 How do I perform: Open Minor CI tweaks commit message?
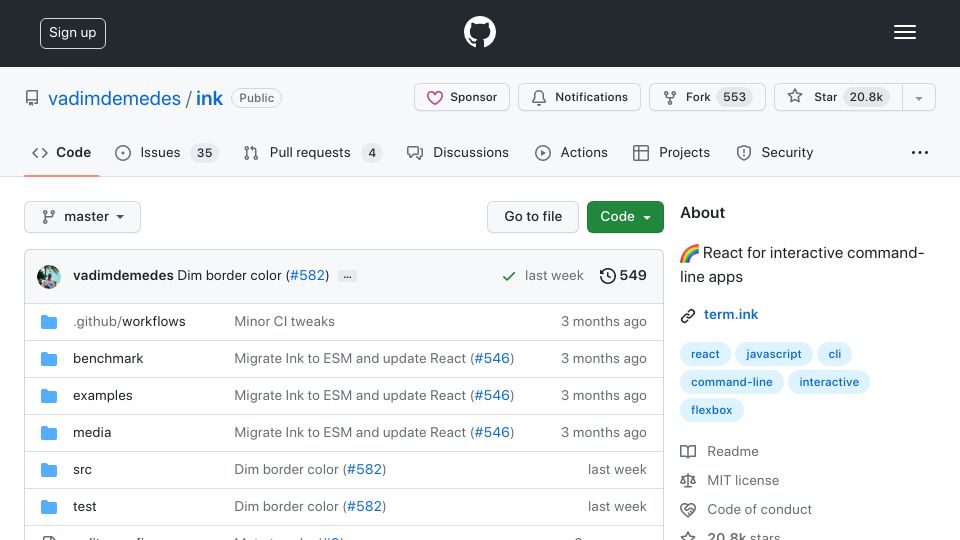click(x=284, y=321)
